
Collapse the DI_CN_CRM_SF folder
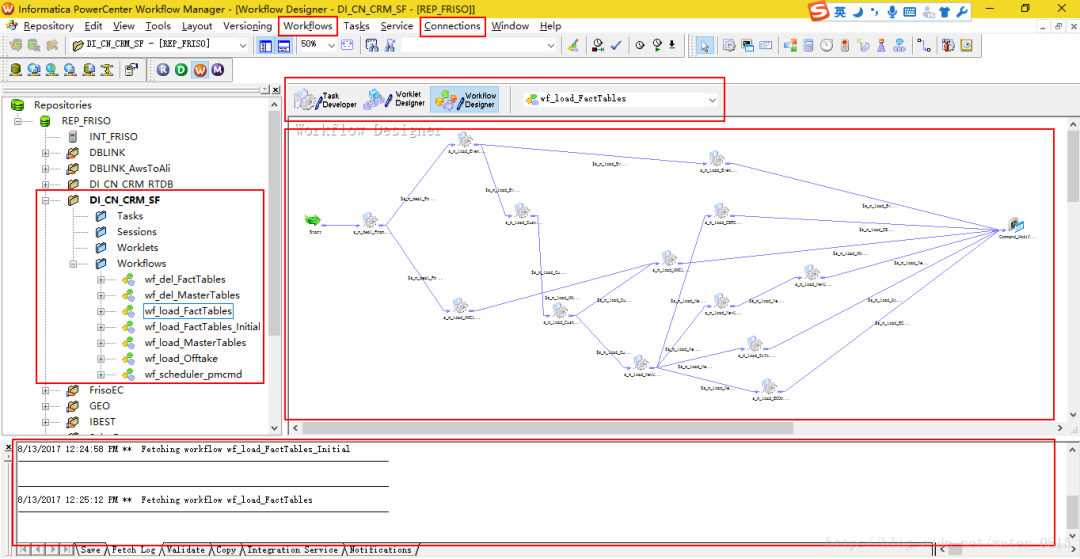coord(46,200)
